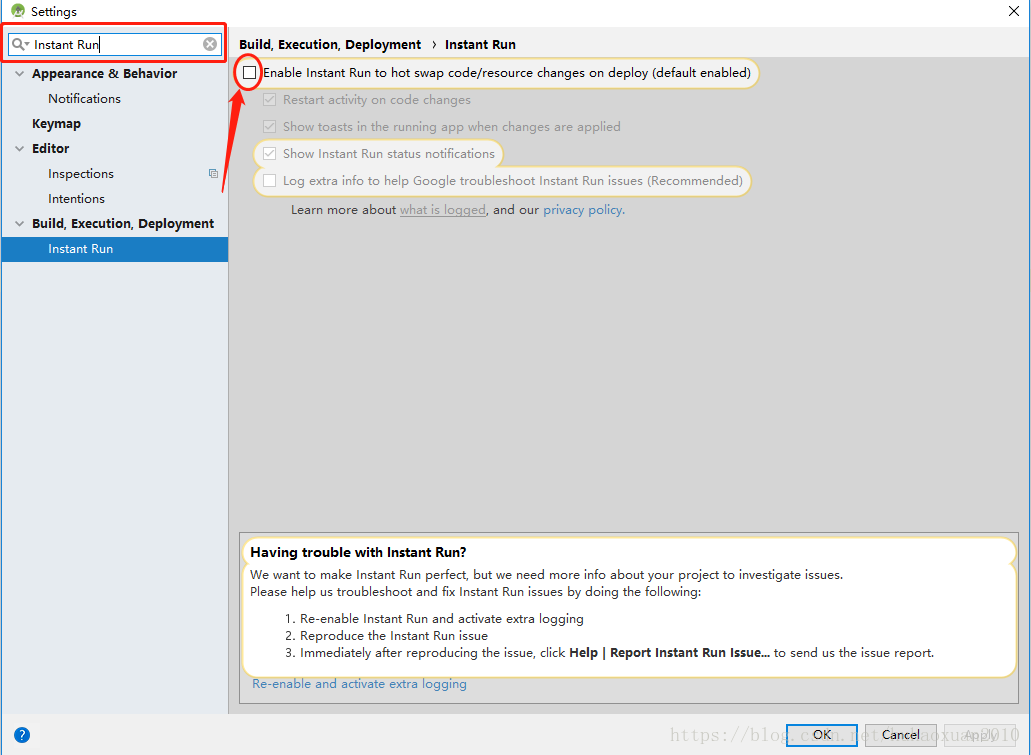Select Instant Run in settings tree
This screenshot has width=1031, height=755.
click(115, 249)
